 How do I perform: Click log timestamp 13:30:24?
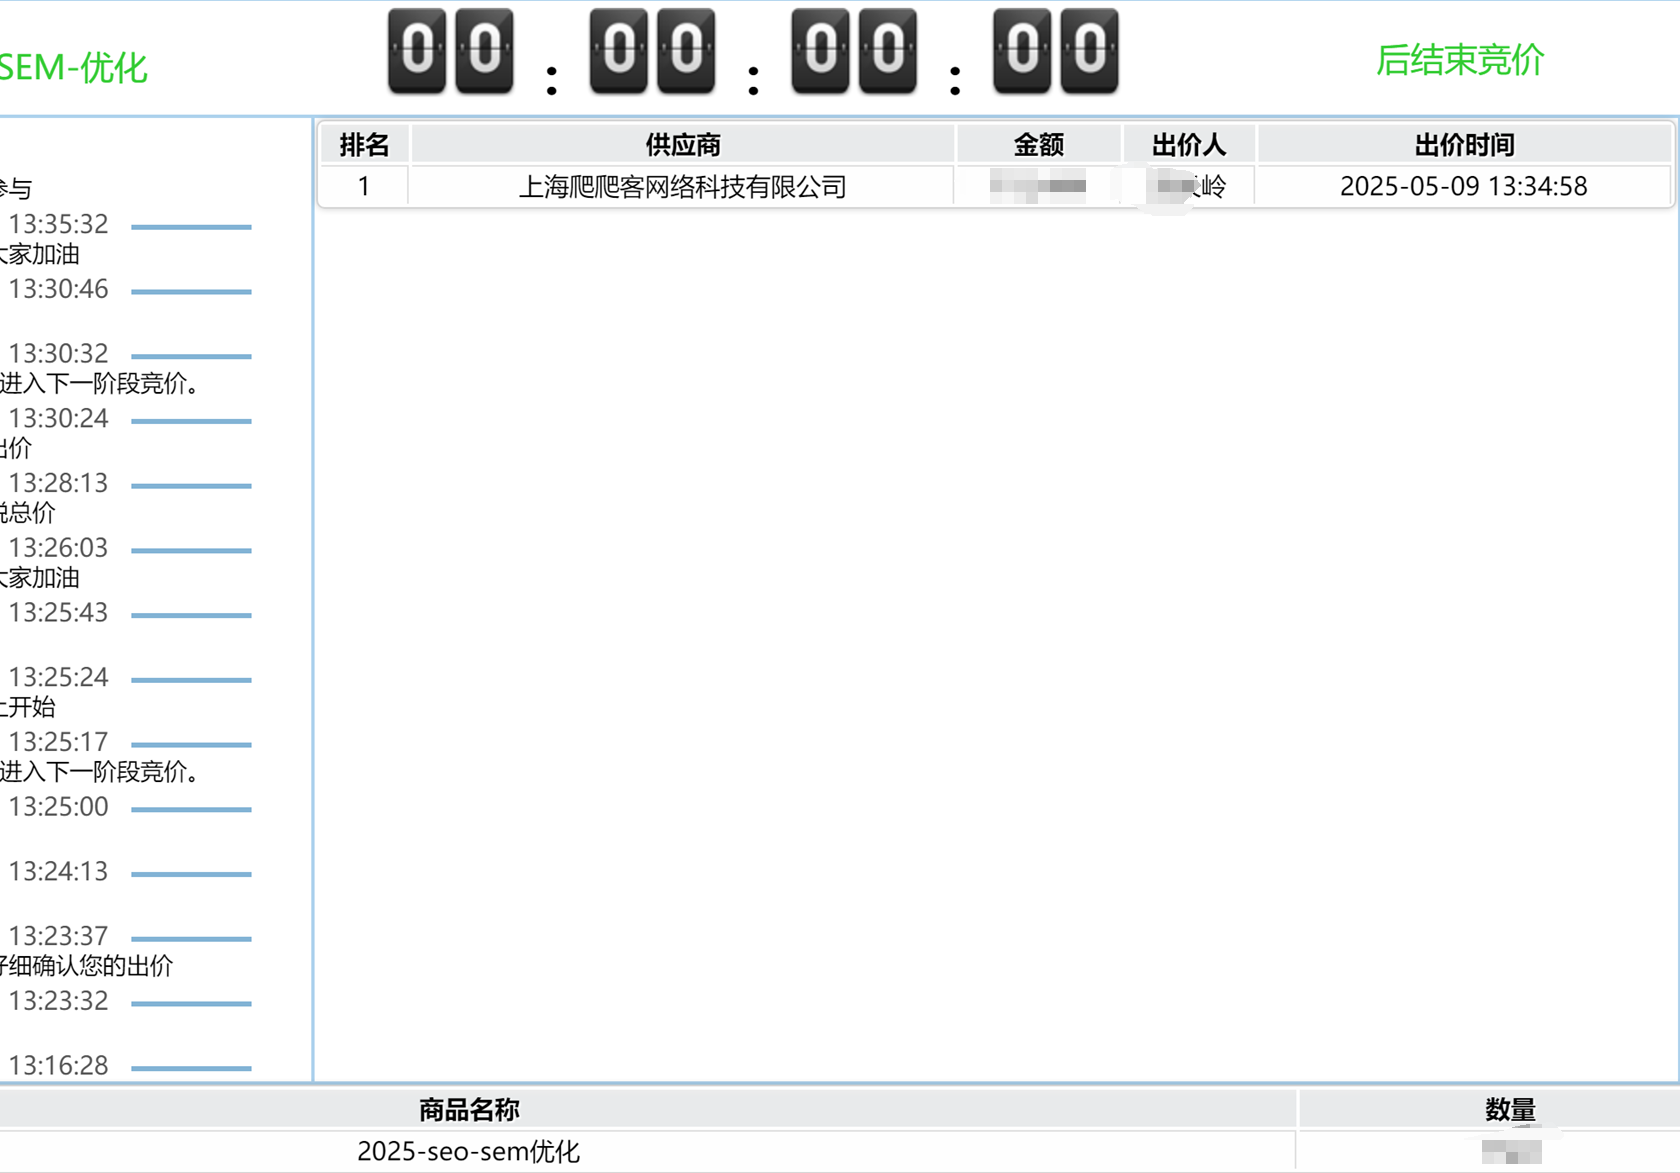(x=58, y=418)
